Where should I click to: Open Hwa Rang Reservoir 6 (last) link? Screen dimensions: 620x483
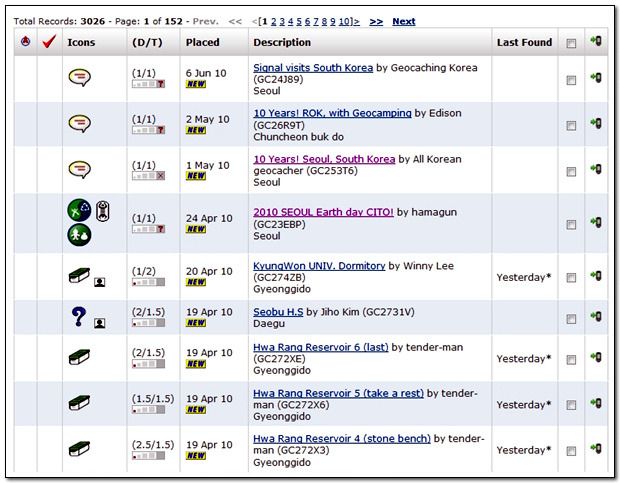[321, 347]
